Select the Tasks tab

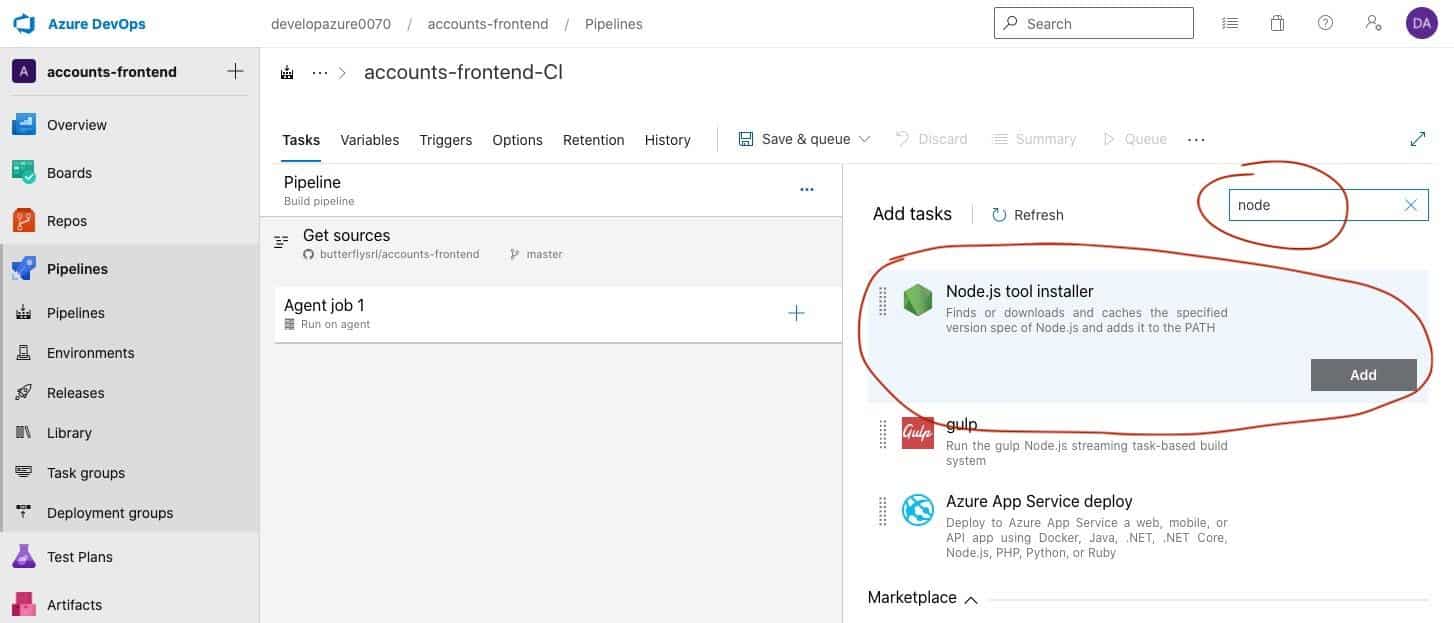301,140
